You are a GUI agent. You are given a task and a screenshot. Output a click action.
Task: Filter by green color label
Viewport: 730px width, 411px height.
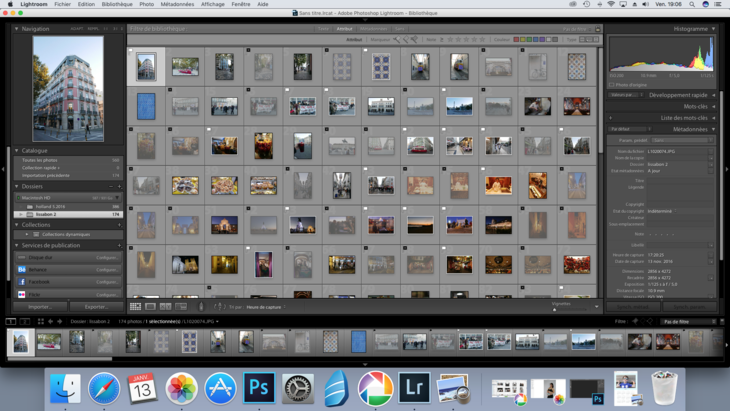[x=529, y=40]
